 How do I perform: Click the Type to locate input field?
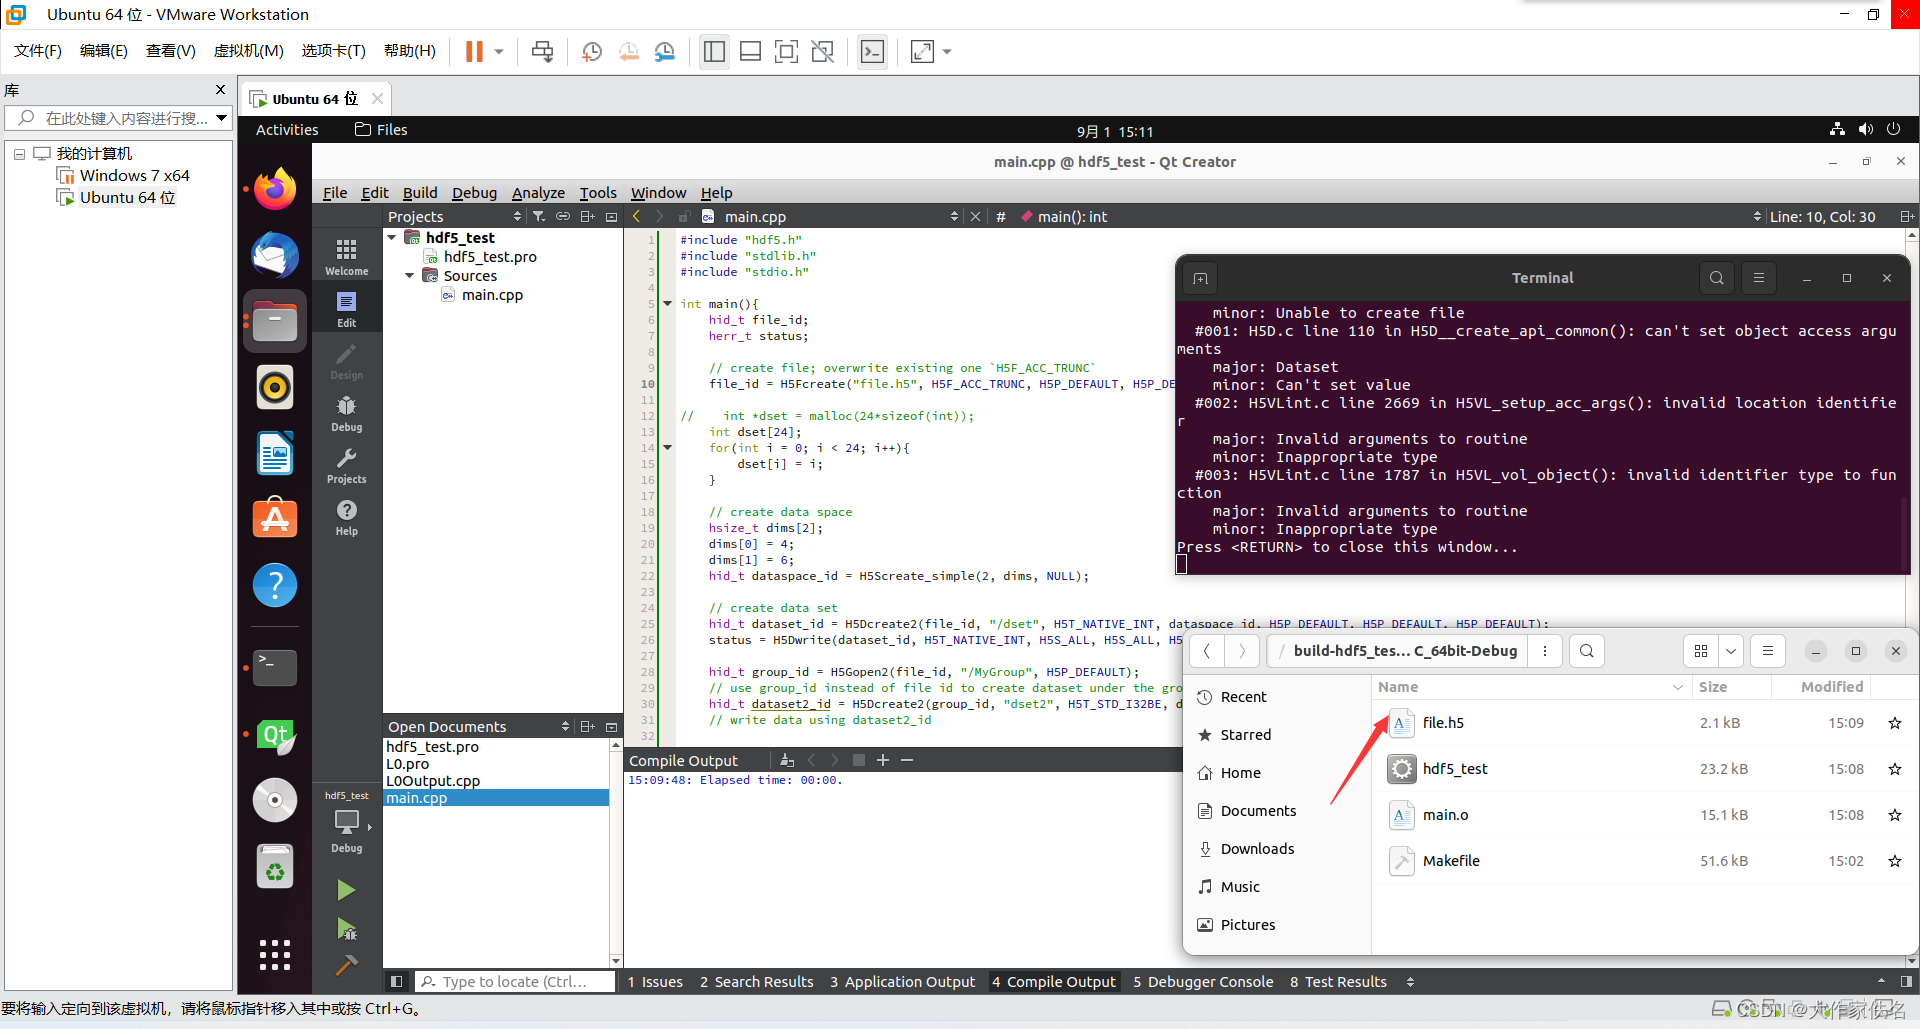click(x=515, y=981)
